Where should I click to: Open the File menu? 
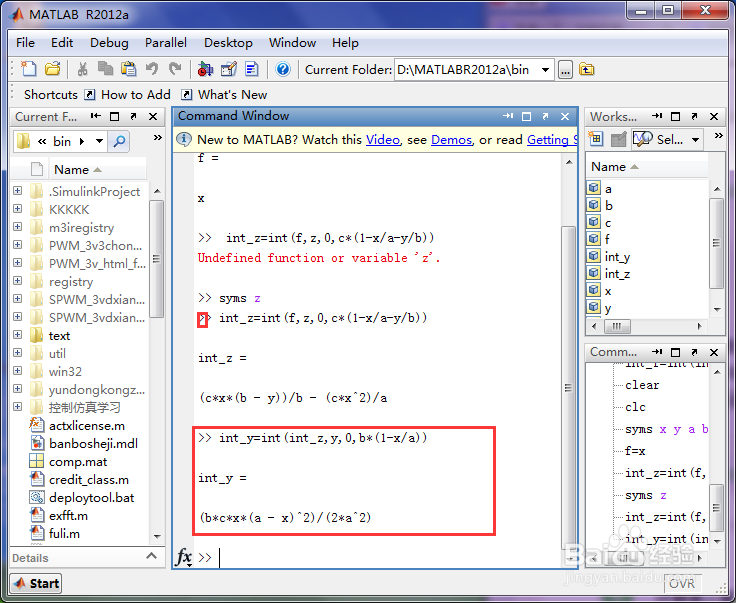pyautogui.click(x=25, y=43)
